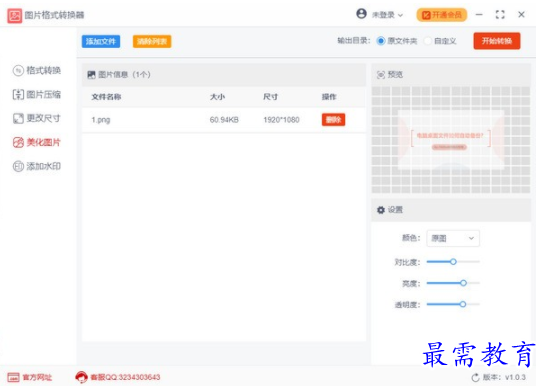The image size is (544, 386).
Task: Adjust the 透明度 opacity slider
Action: pyautogui.click(x=453, y=304)
